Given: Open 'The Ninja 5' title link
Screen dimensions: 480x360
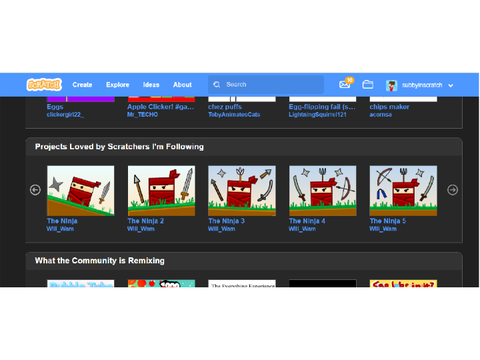Looking at the screenshot, I should click(x=388, y=221).
